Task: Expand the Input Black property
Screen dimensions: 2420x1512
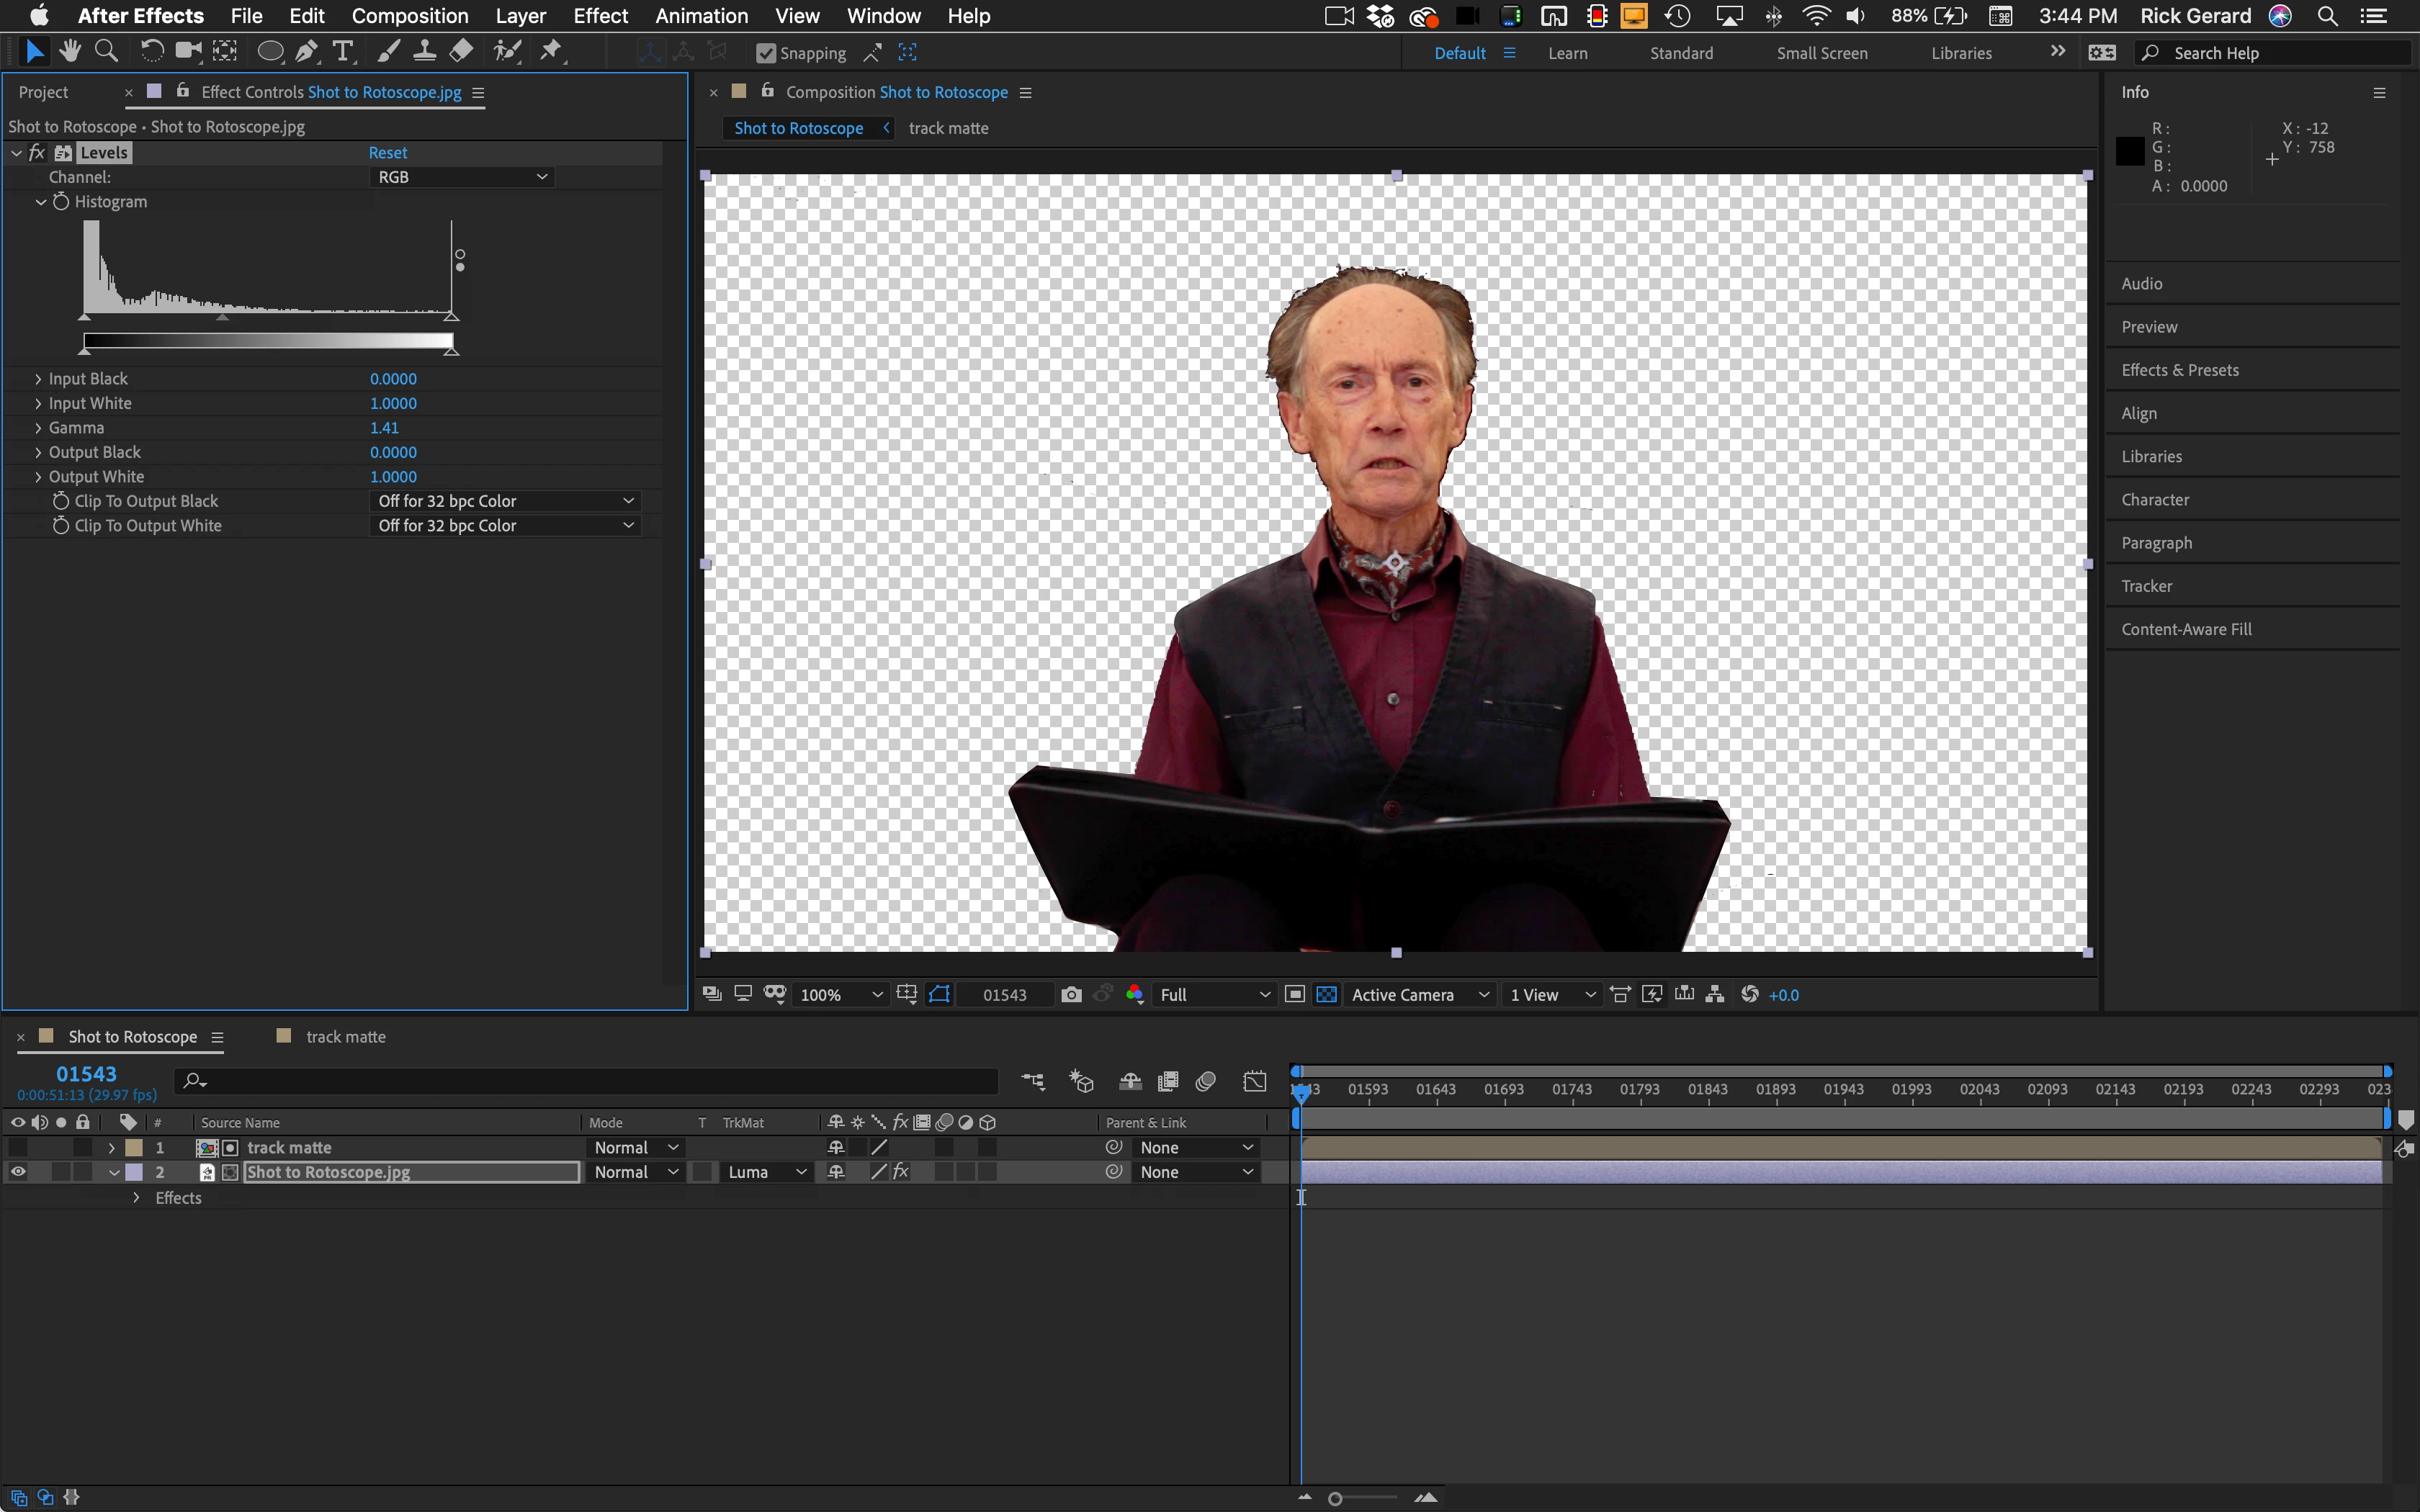Action: pos(38,379)
